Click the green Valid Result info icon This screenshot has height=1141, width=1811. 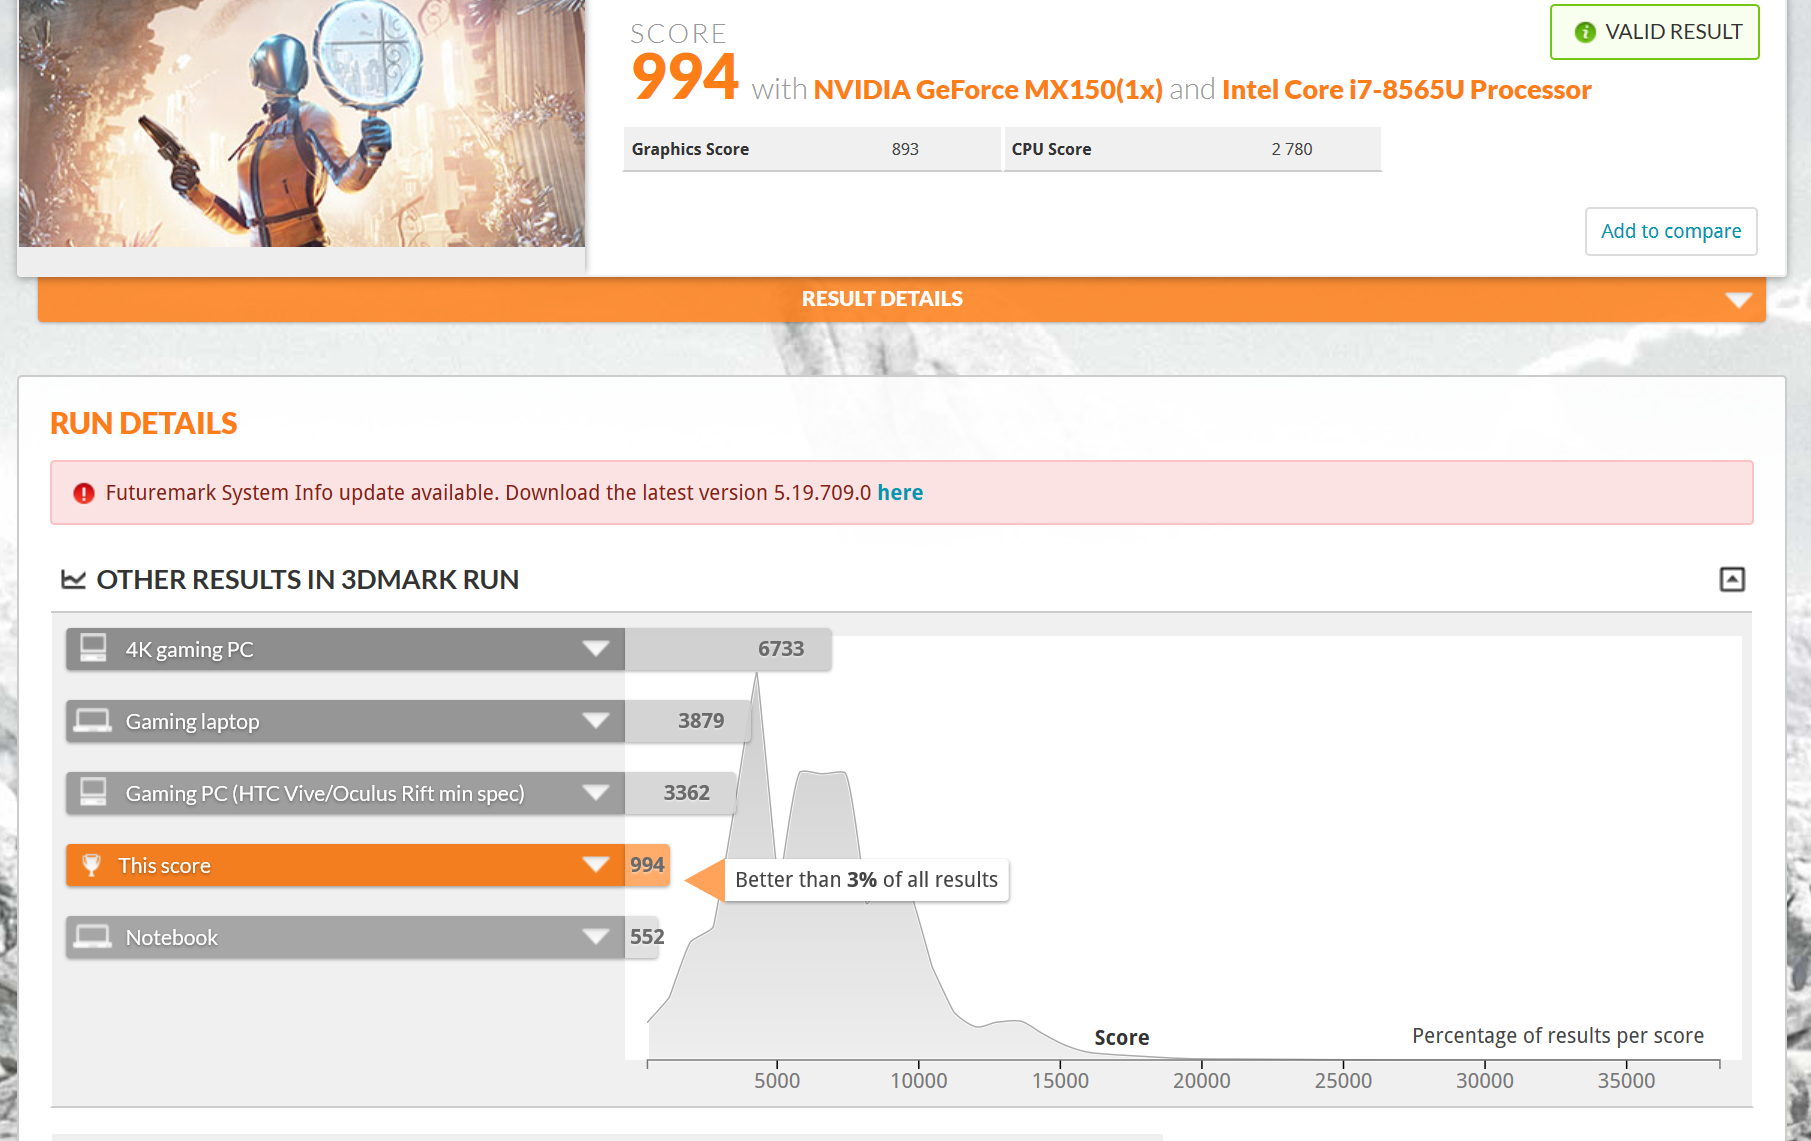pyautogui.click(x=1585, y=32)
